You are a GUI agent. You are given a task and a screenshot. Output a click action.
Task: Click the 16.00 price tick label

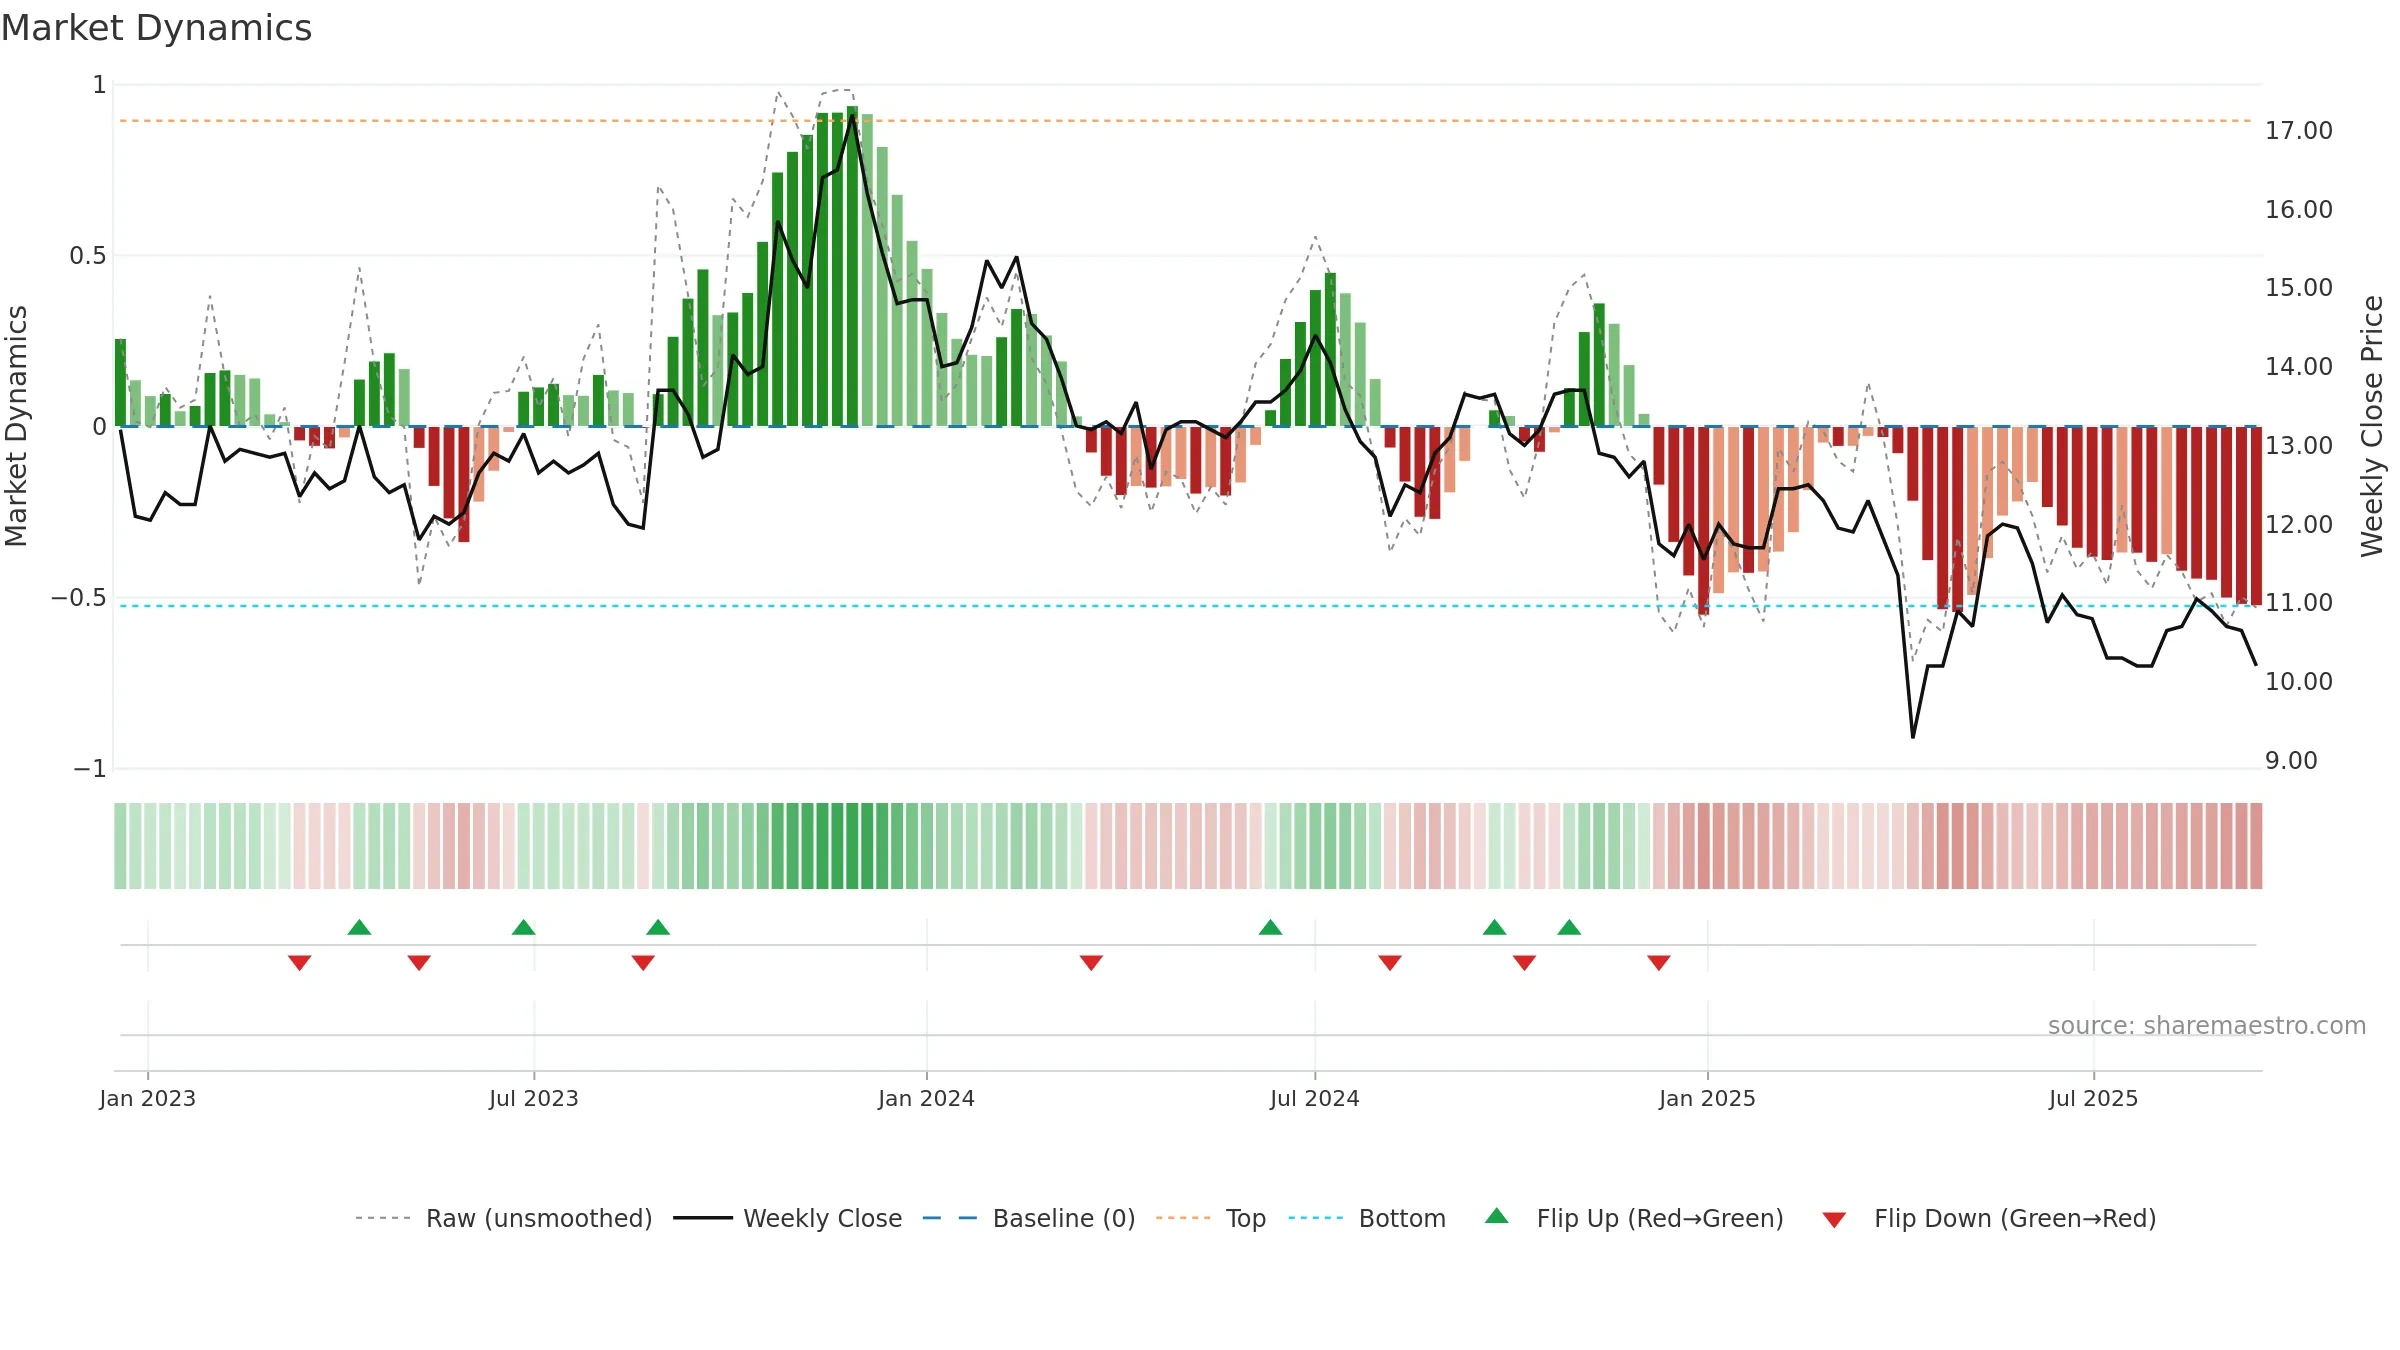(x=2299, y=210)
